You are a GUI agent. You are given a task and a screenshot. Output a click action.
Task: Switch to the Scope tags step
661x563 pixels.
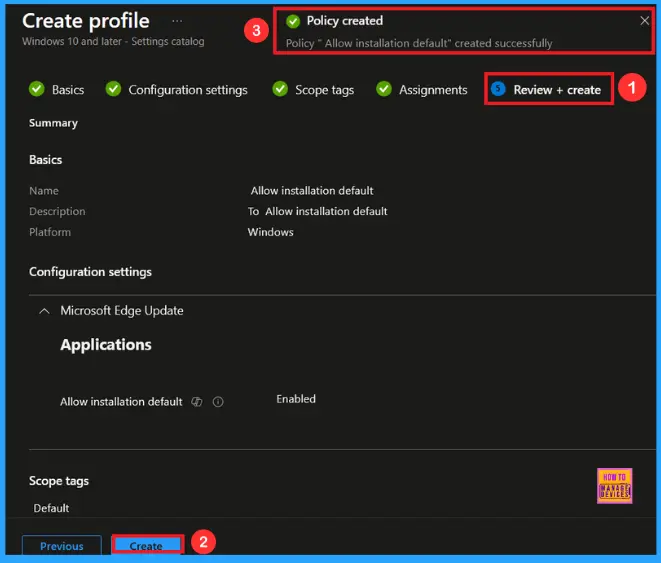(x=325, y=90)
